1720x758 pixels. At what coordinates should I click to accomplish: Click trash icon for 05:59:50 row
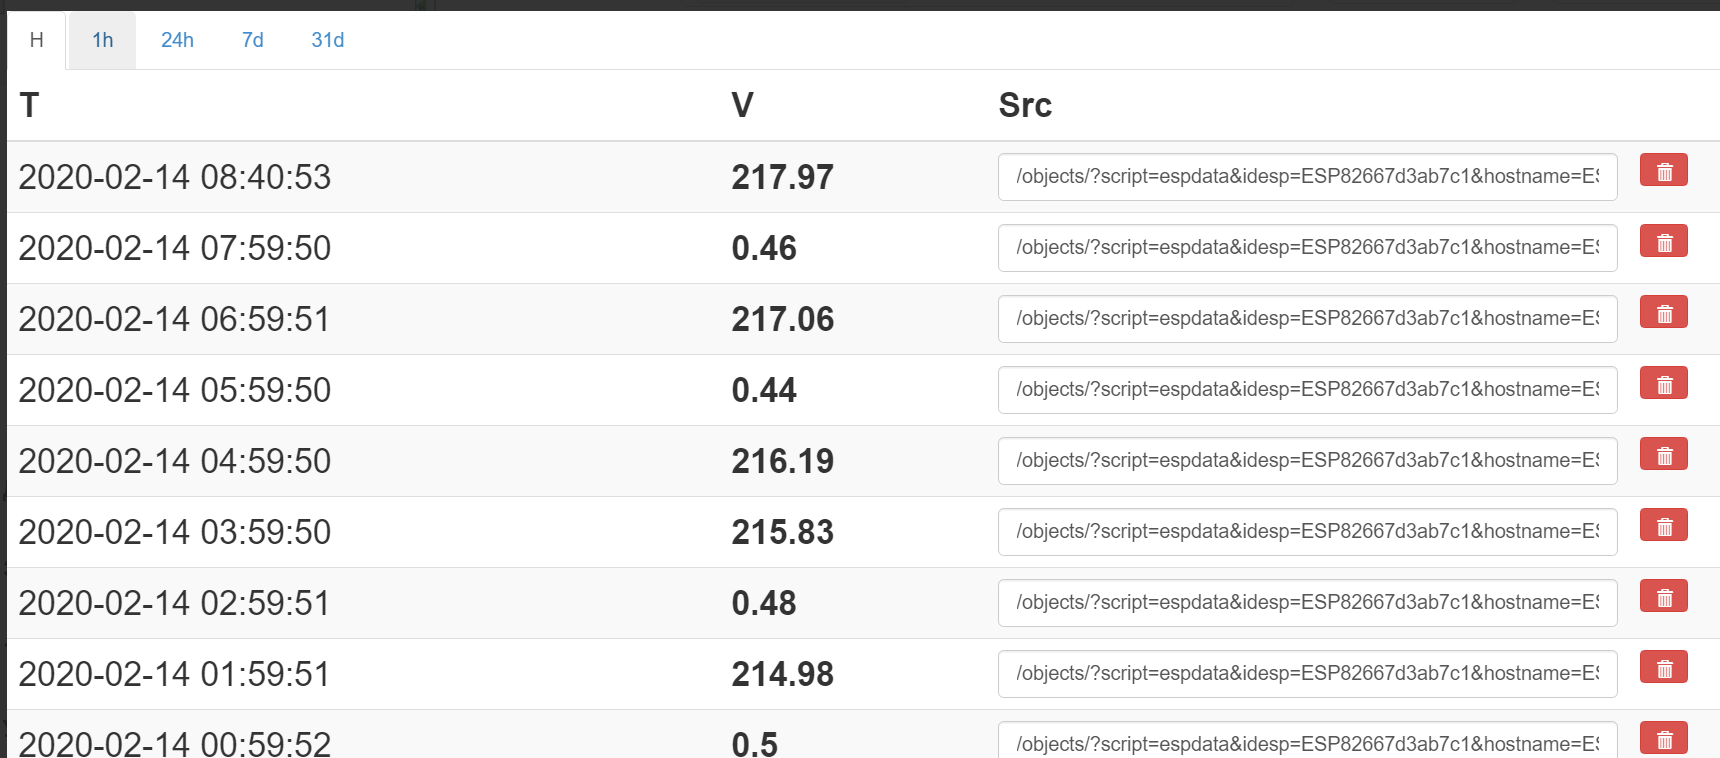tap(1663, 384)
